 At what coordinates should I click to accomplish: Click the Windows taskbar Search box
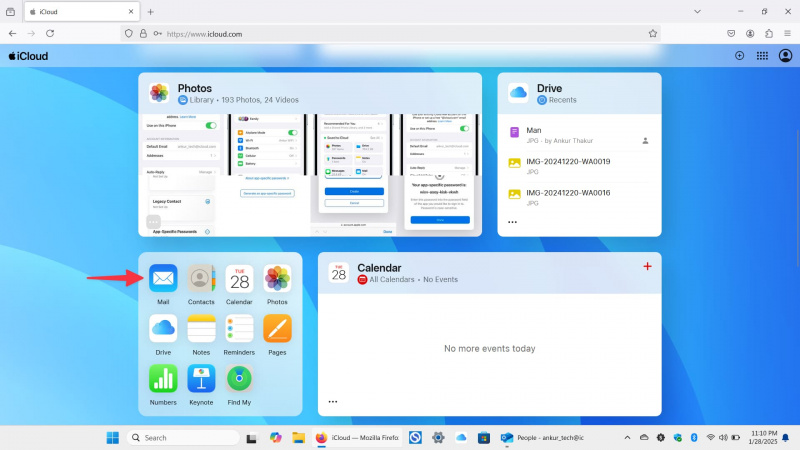click(x=183, y=438)
